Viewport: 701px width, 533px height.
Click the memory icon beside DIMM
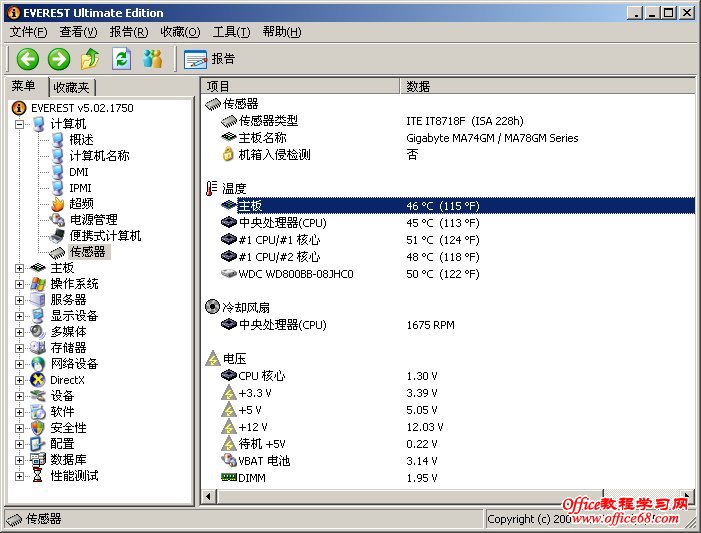(x=229, y=477)
